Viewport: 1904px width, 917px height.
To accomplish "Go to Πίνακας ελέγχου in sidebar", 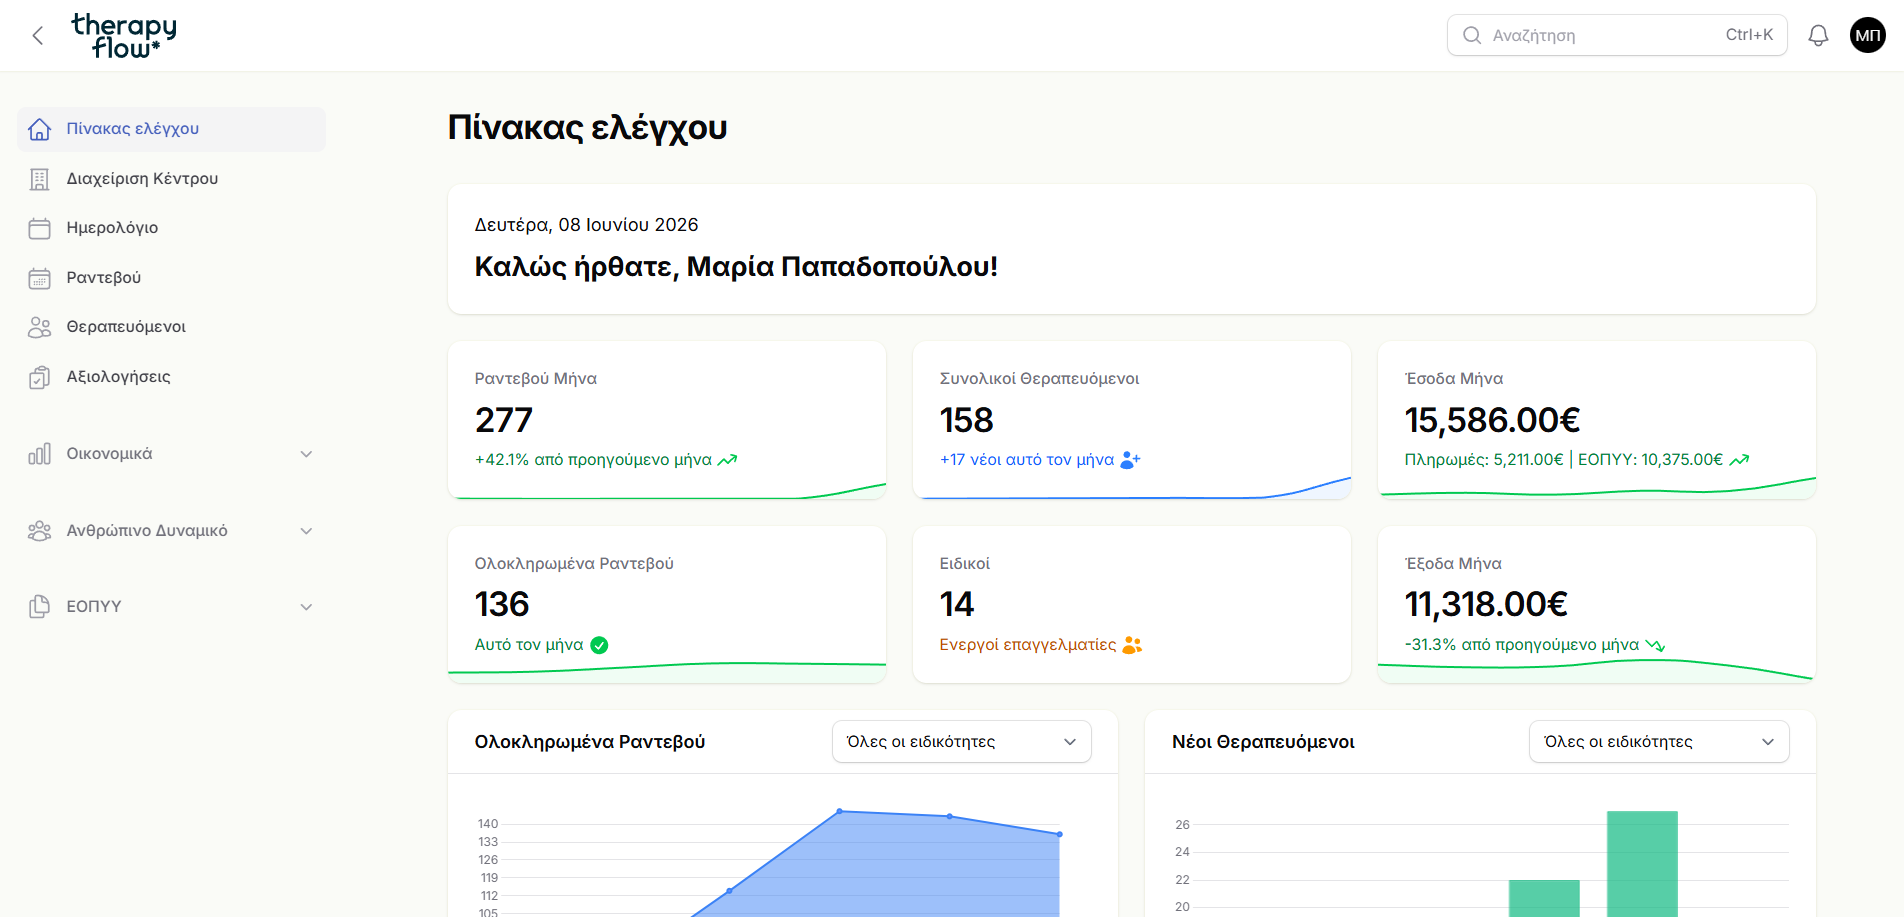I will (172, 129).
